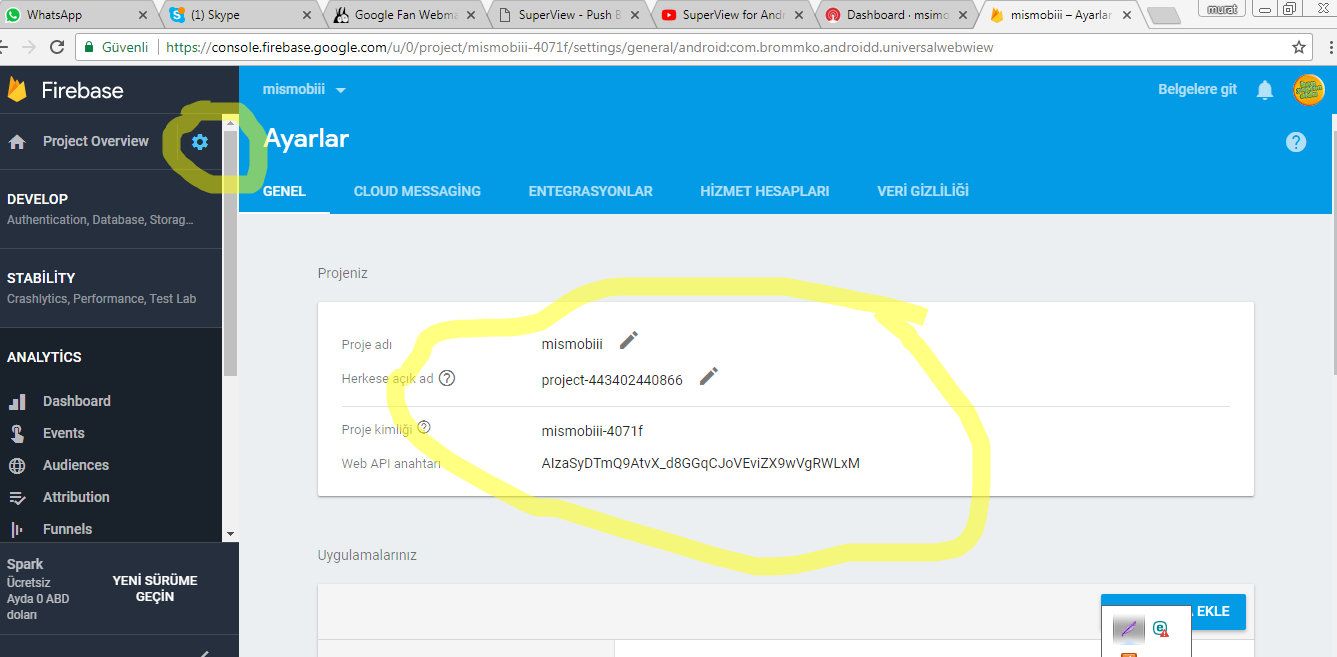The width and height of the screenshot is (1337, 657).
Task: Click the Dashboard analytics icon
Action: pyautogui.click(x=17, y=401)
